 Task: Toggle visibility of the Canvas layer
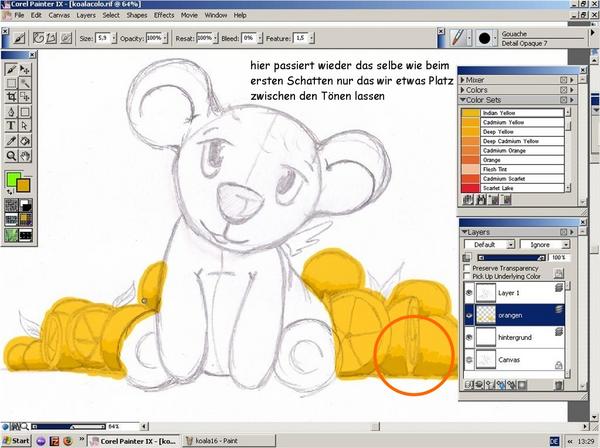(469, 360)
